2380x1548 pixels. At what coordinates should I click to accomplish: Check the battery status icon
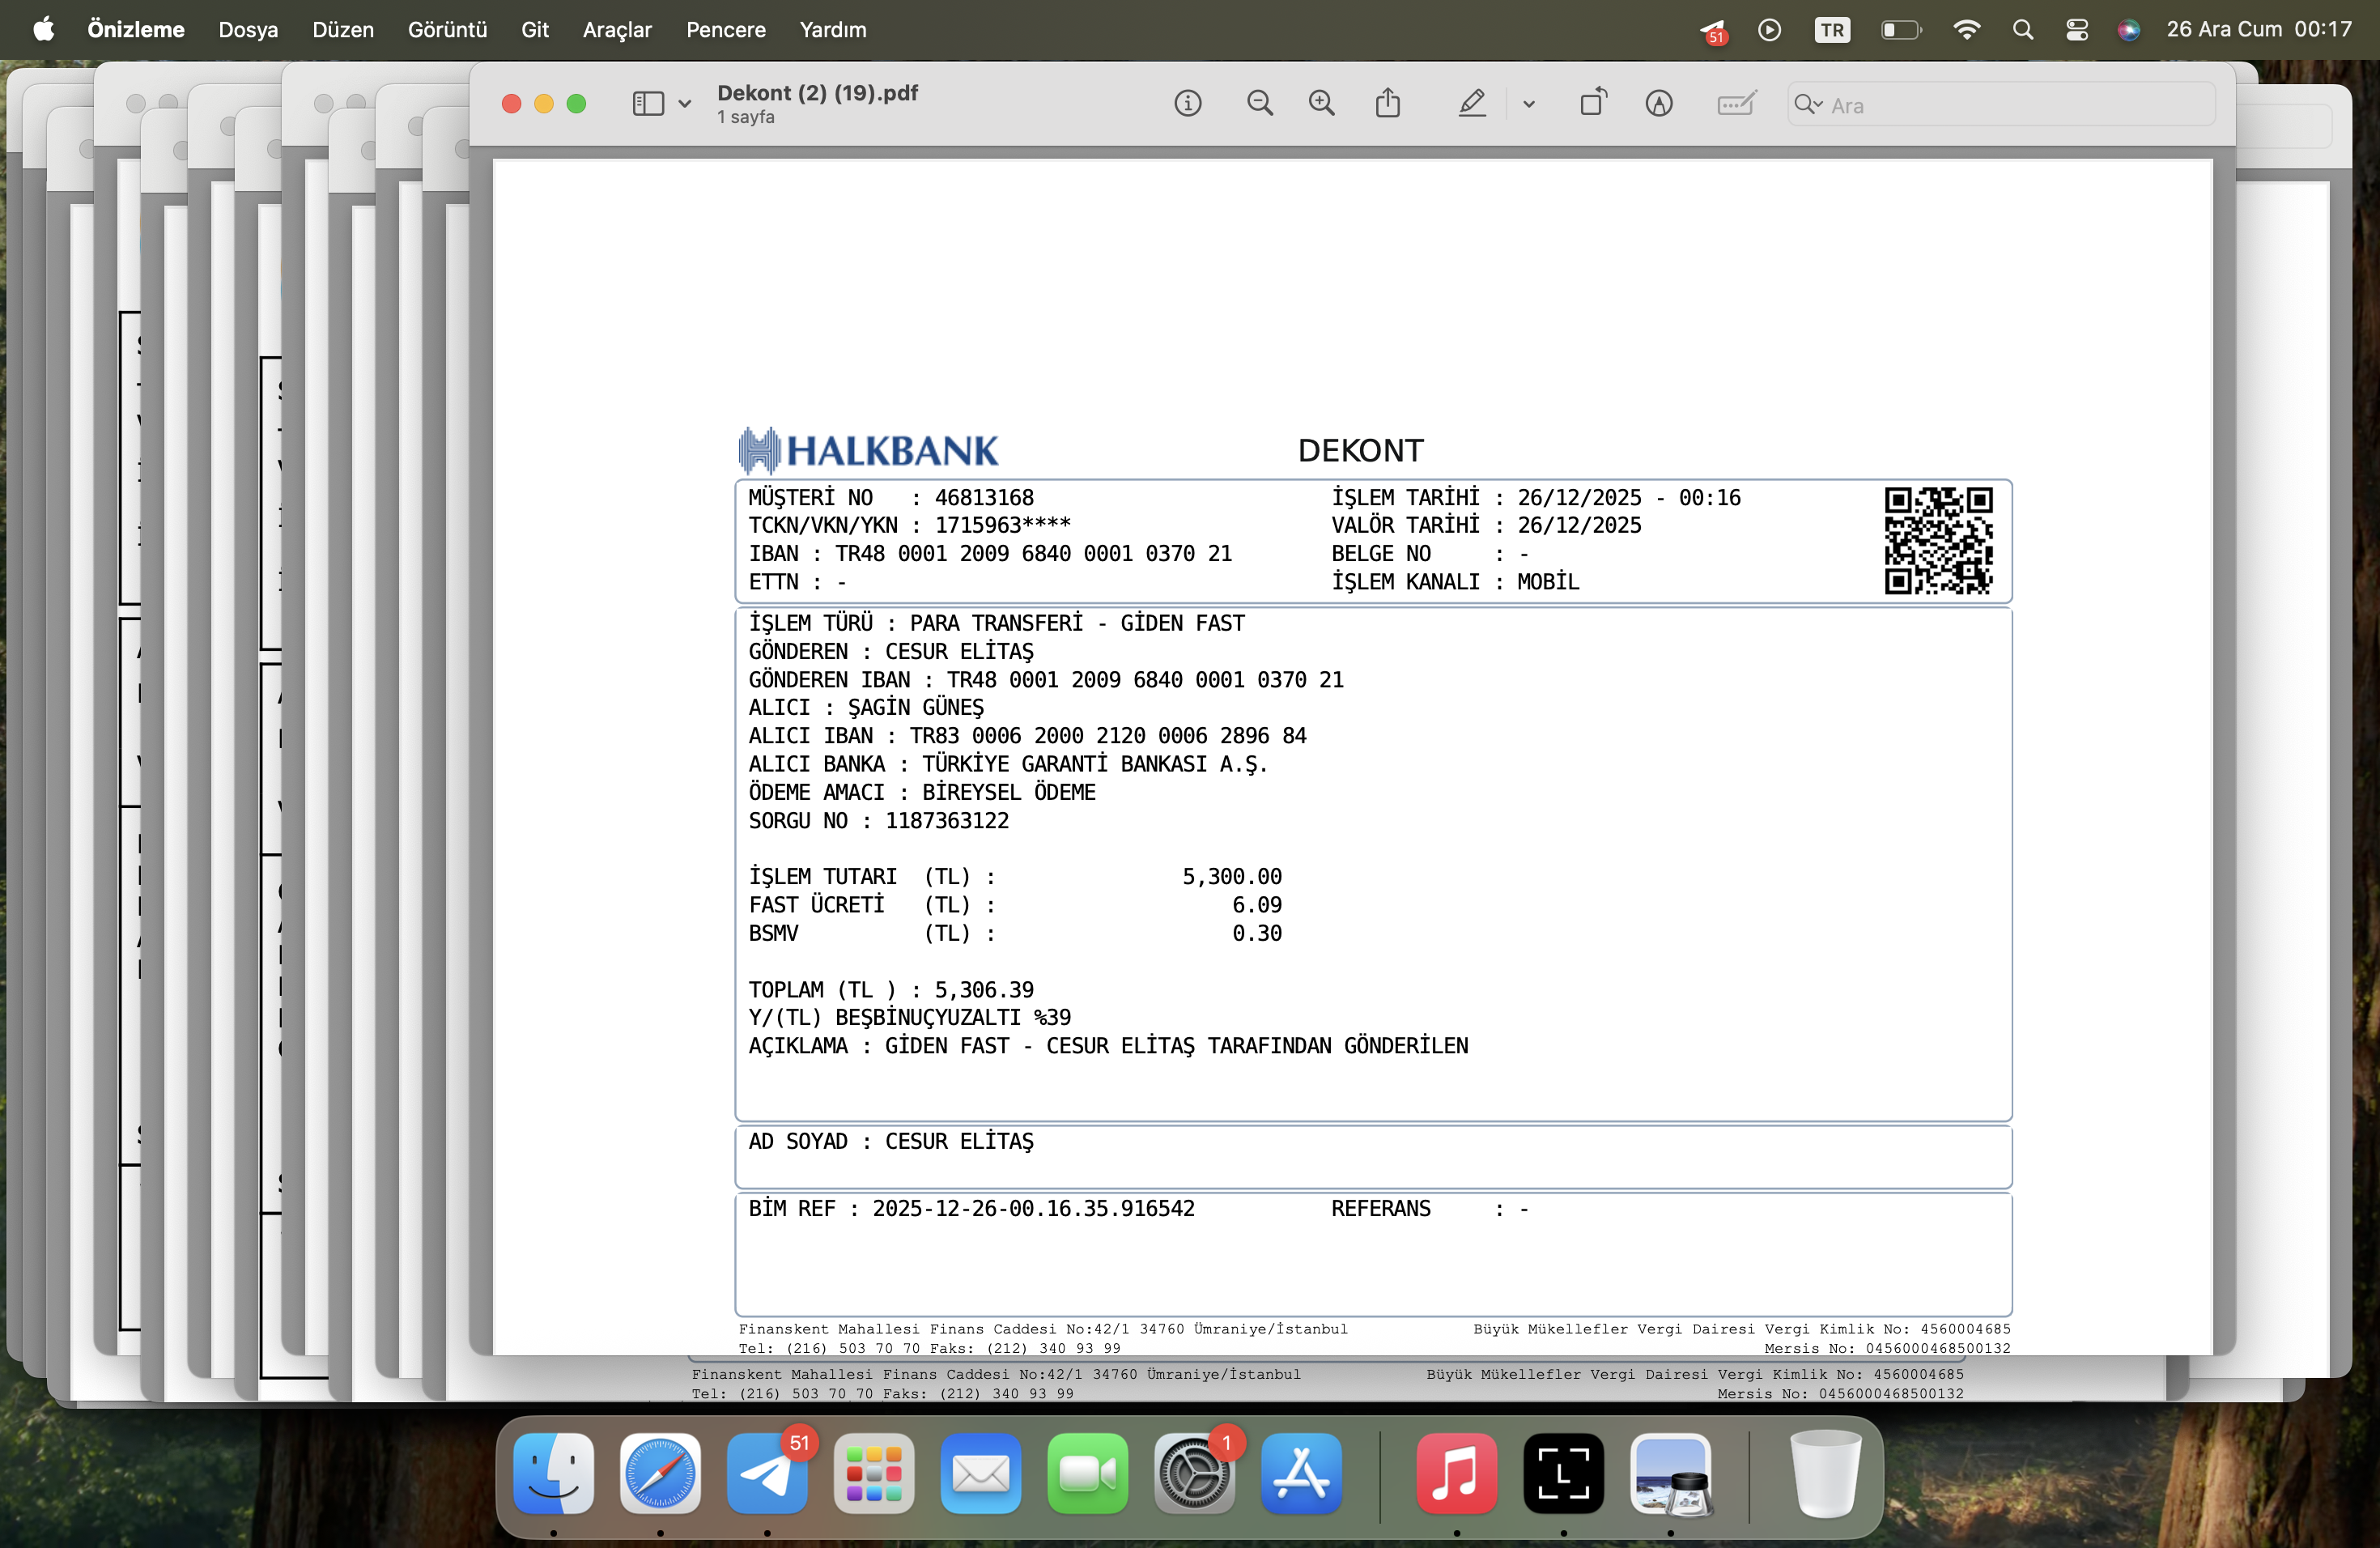pos(1901,30)
